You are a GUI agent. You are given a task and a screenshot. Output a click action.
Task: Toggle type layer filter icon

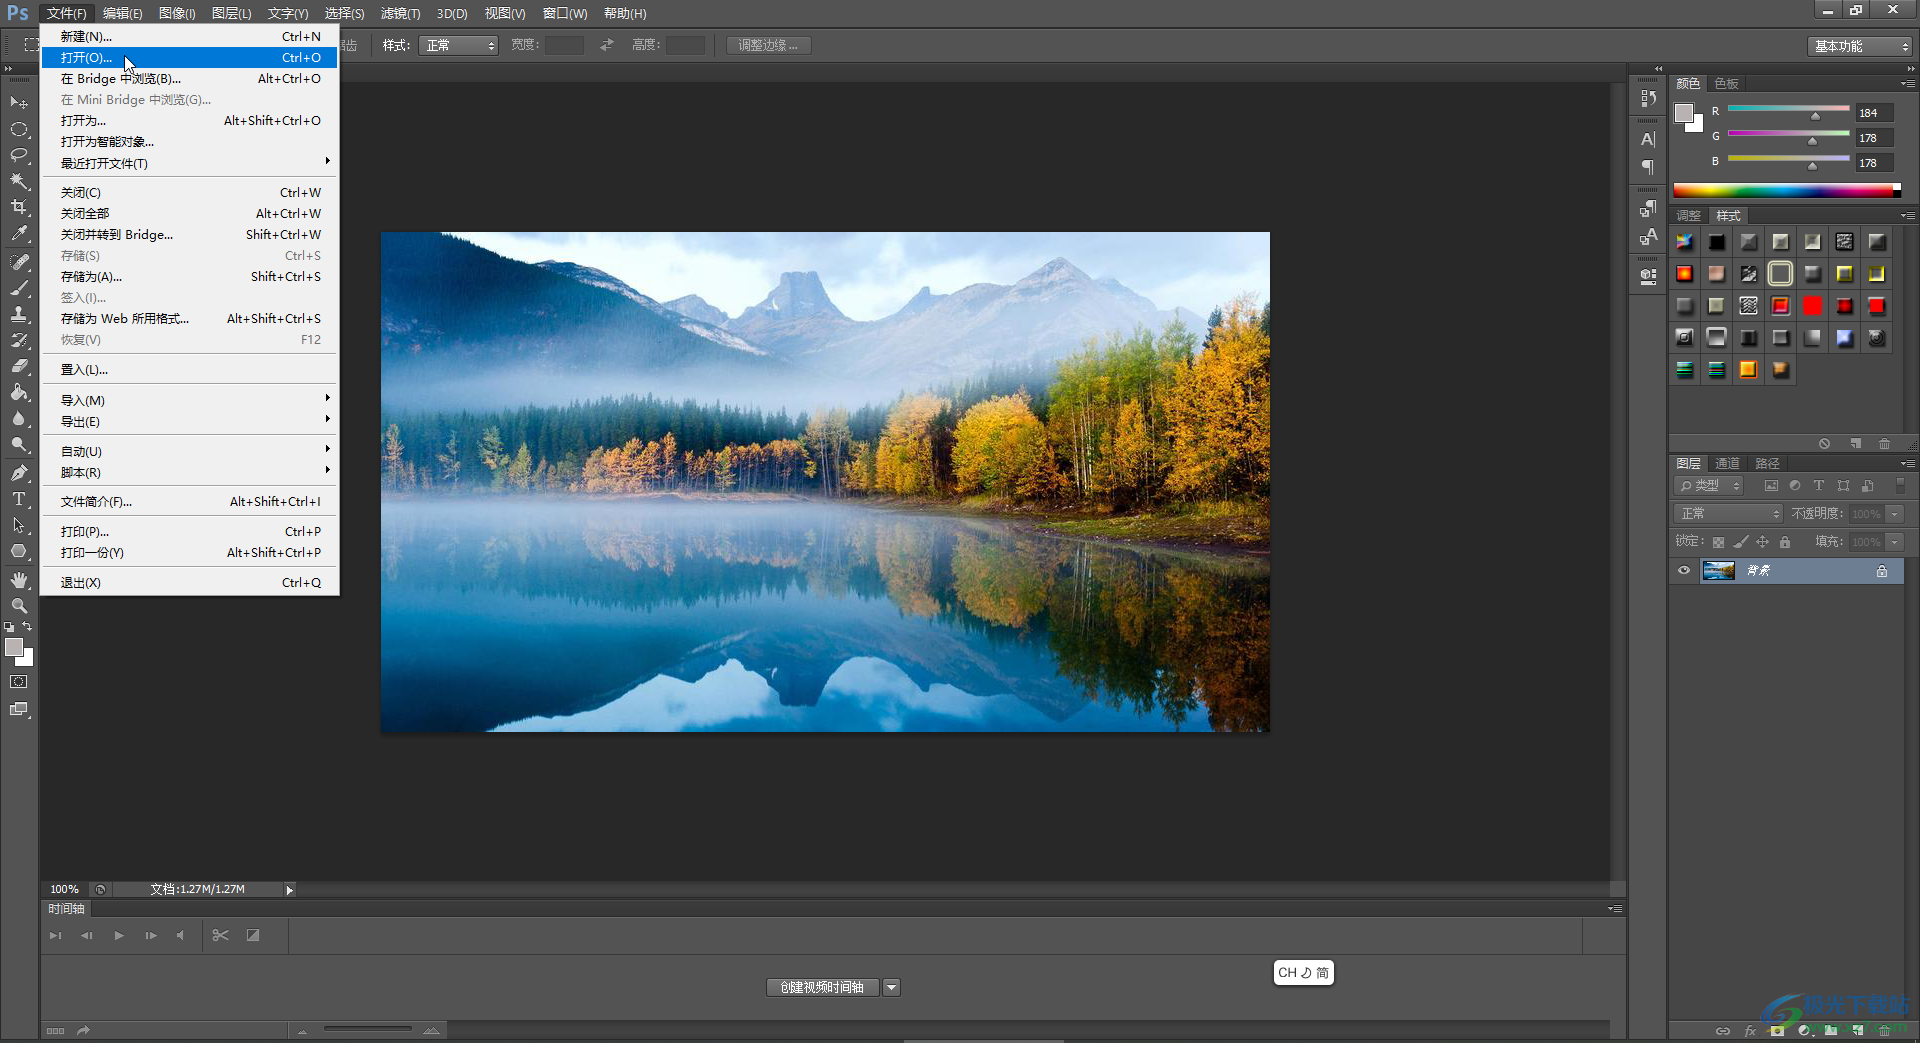[1819, 486]
